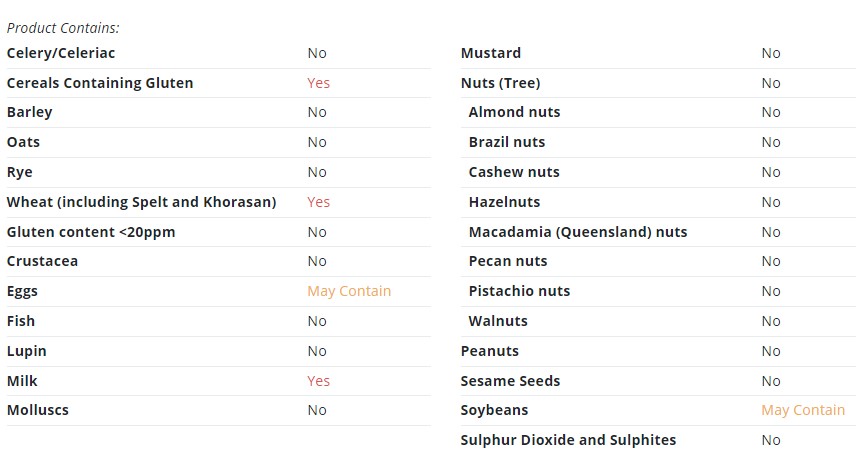Click the Sulphur Dioxide and Sulphites label
Image resolution: width=856 pixels, height=453 pixels.
568,440
